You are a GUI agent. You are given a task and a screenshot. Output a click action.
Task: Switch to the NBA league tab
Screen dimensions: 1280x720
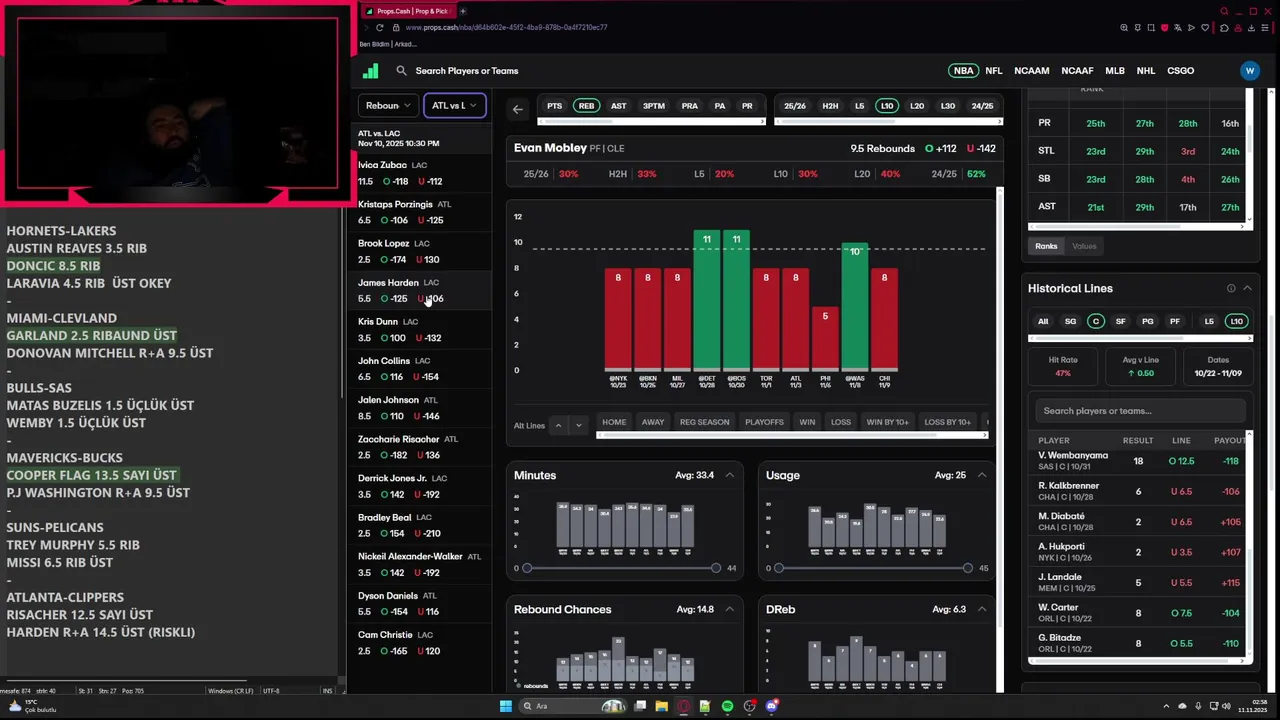coord(963,71)
